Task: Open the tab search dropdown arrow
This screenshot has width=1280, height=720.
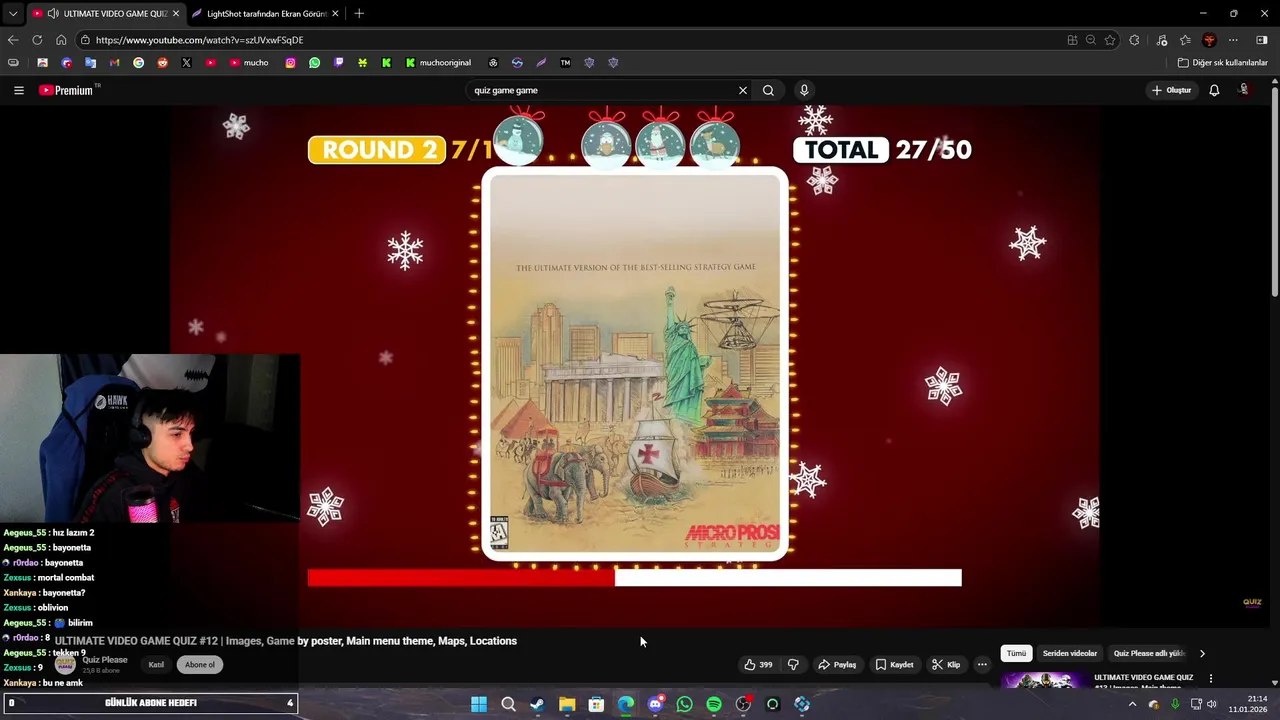Action: tap(13, 13)
